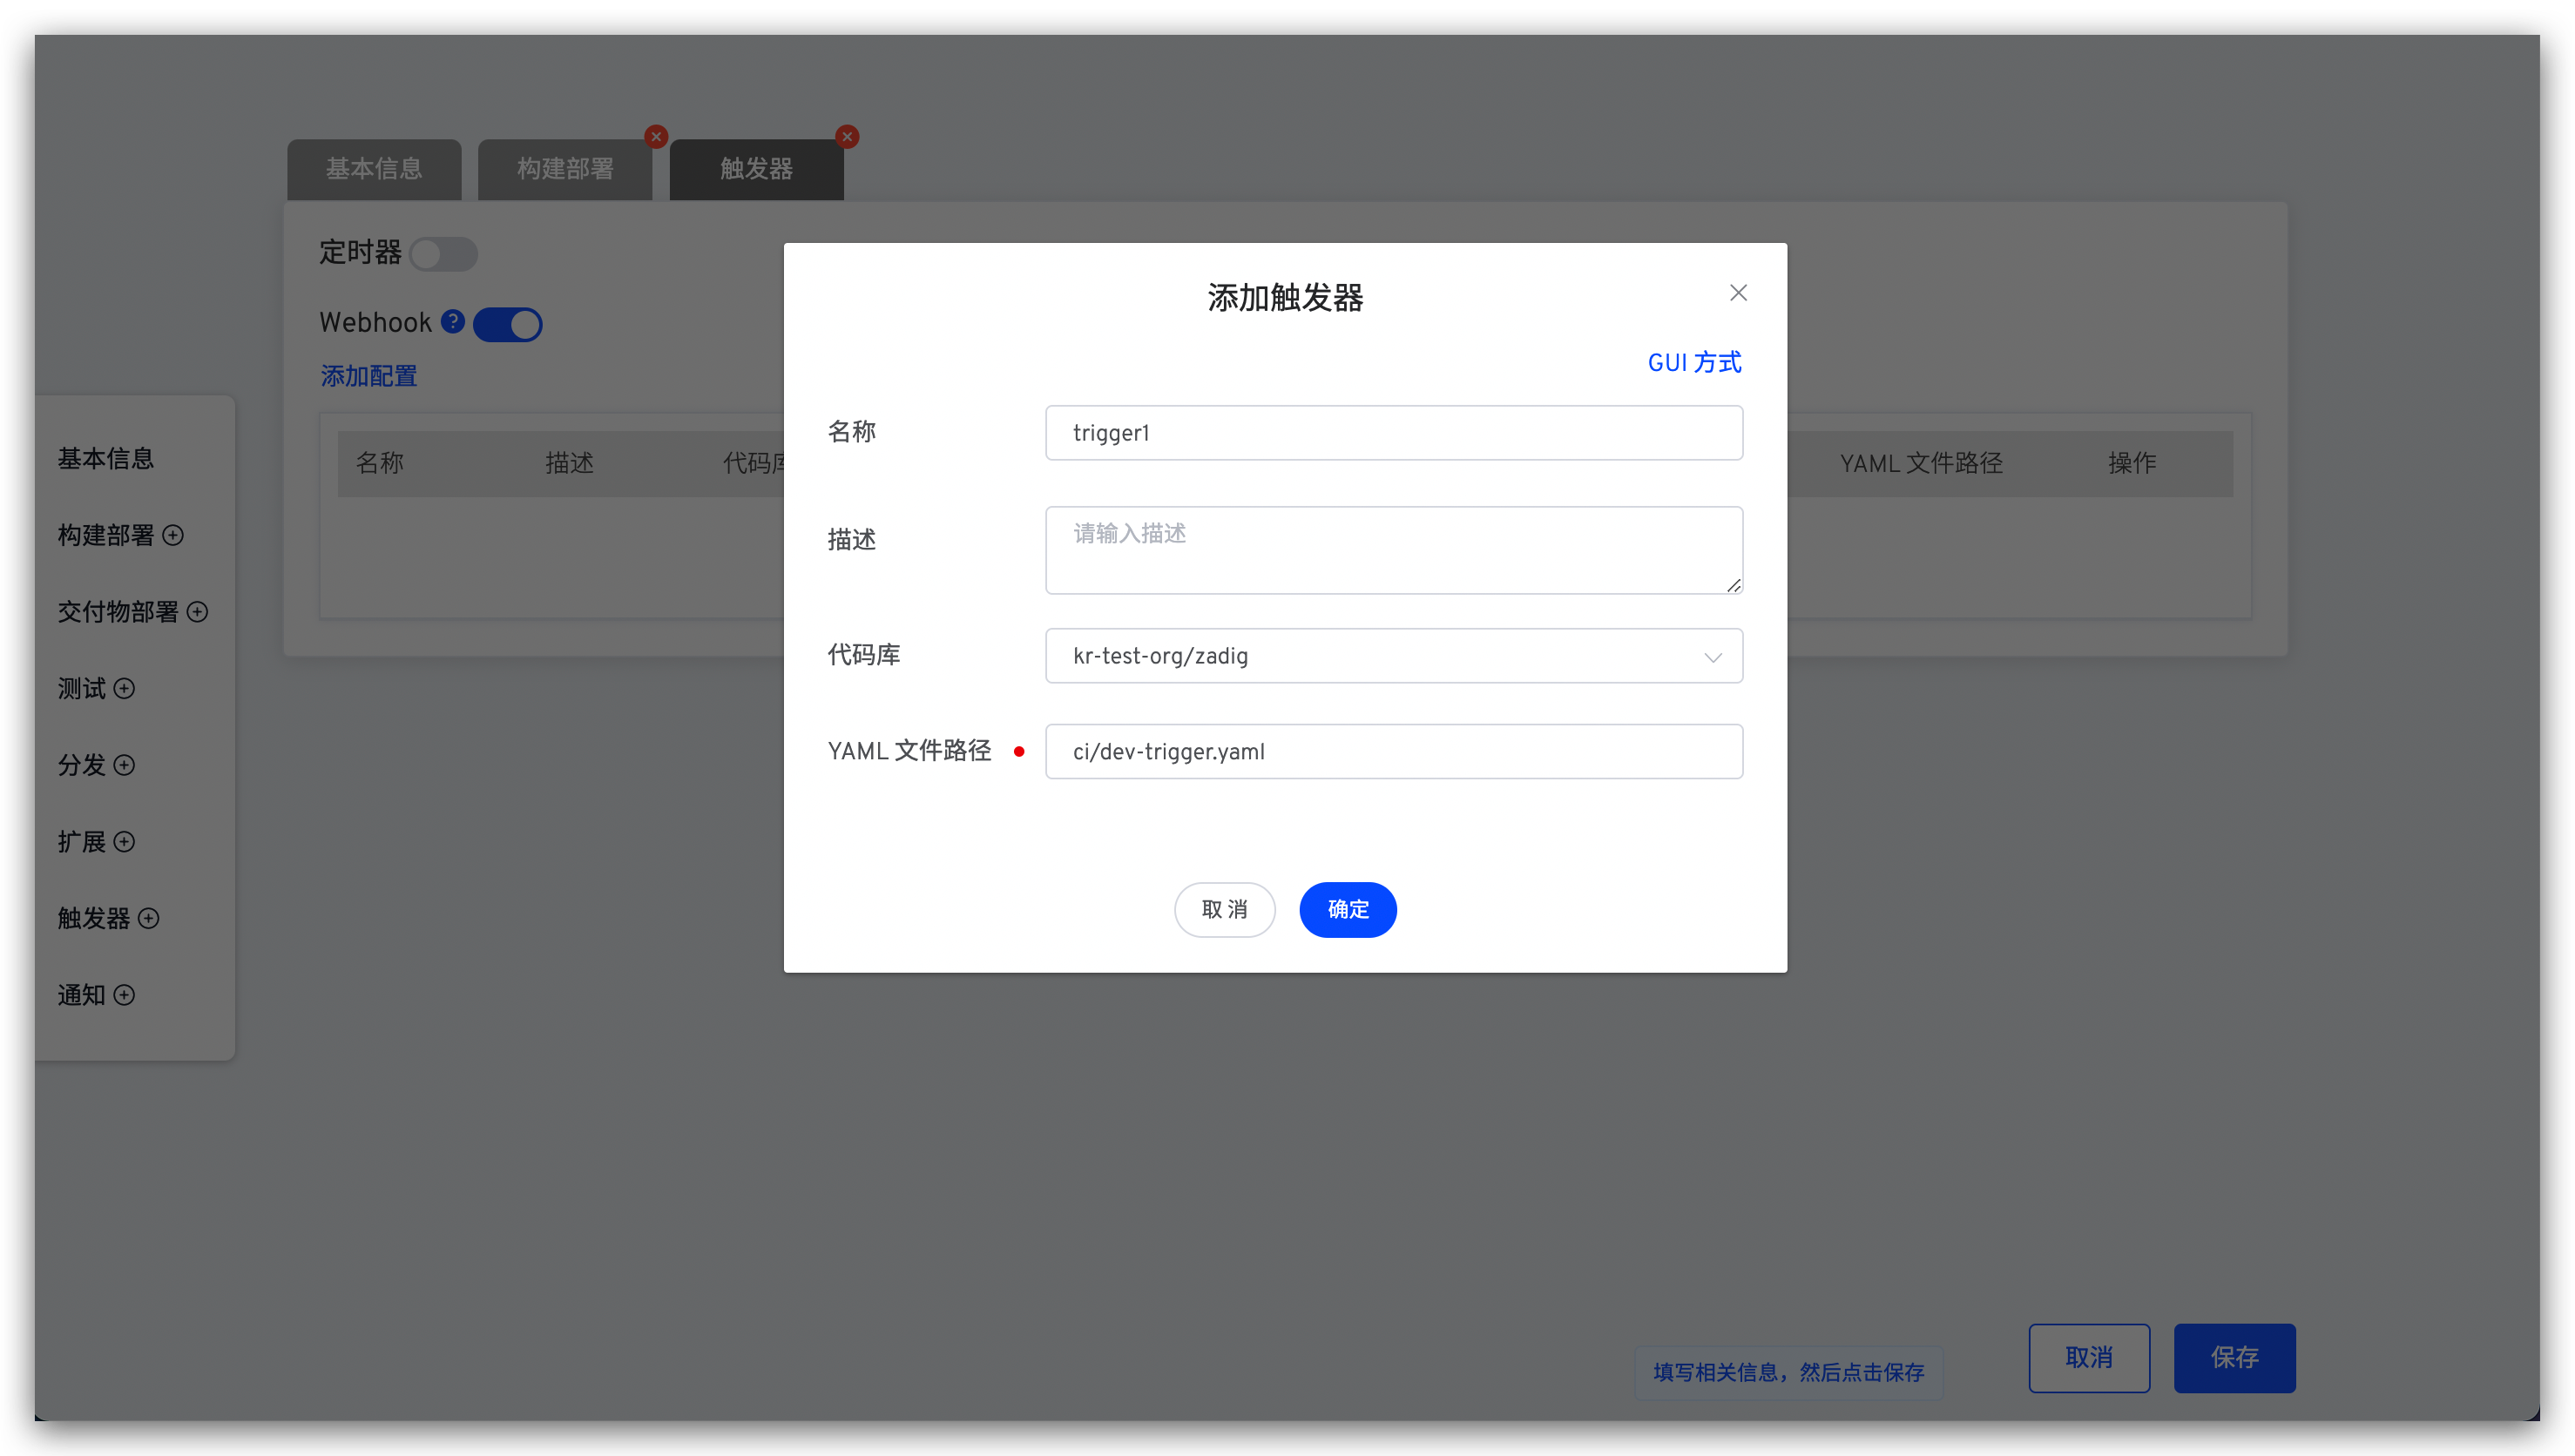Click the 名称 table column header
Viewport: 2575px width, 1456px height.
click(380, 463)
